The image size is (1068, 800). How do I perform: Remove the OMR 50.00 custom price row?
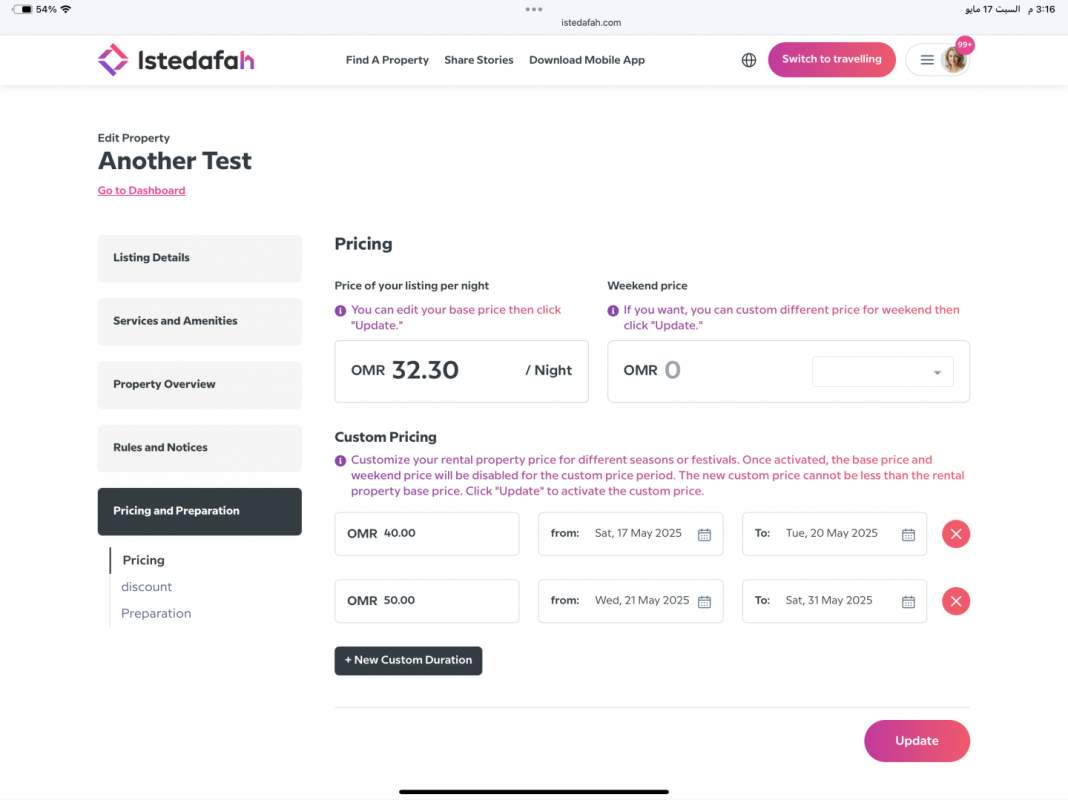[x=956, y=601]
